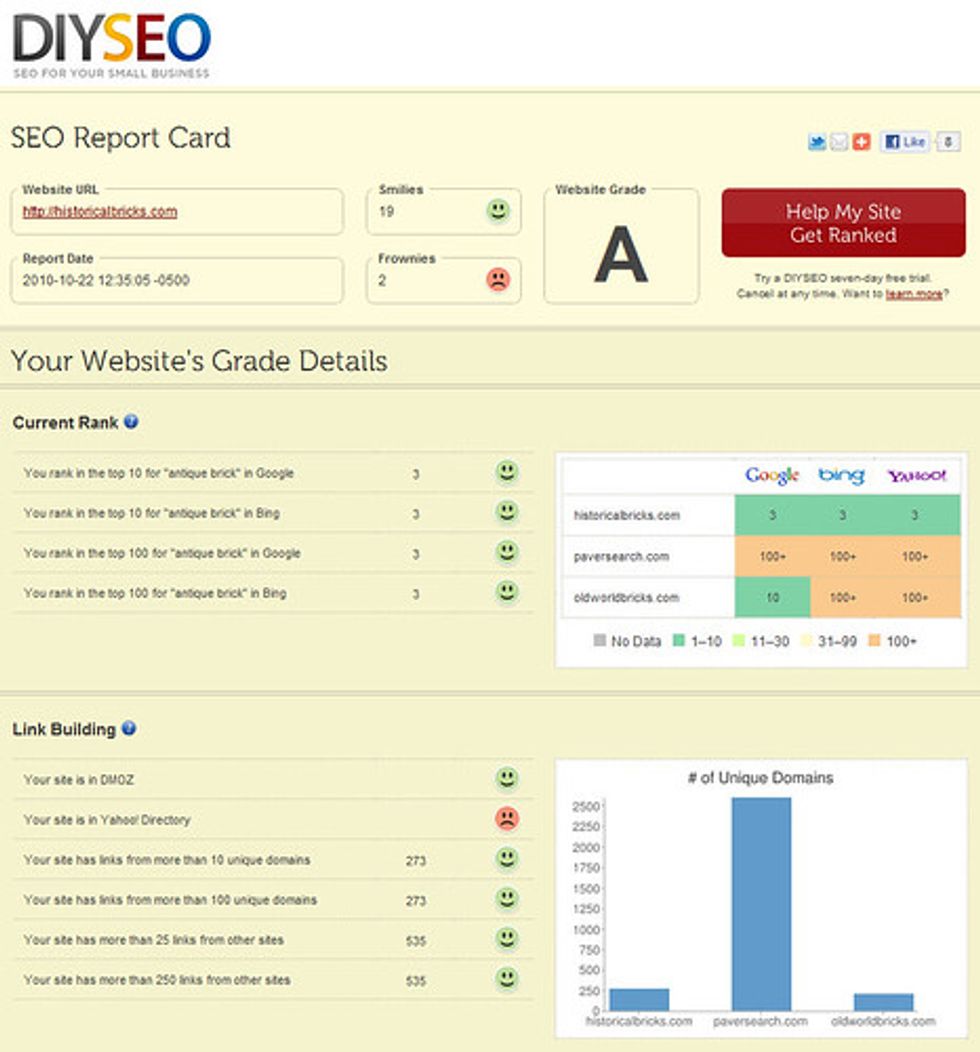Like the report on Facebook
This screenshot has width=980, height=1052.
pos(904,141)
